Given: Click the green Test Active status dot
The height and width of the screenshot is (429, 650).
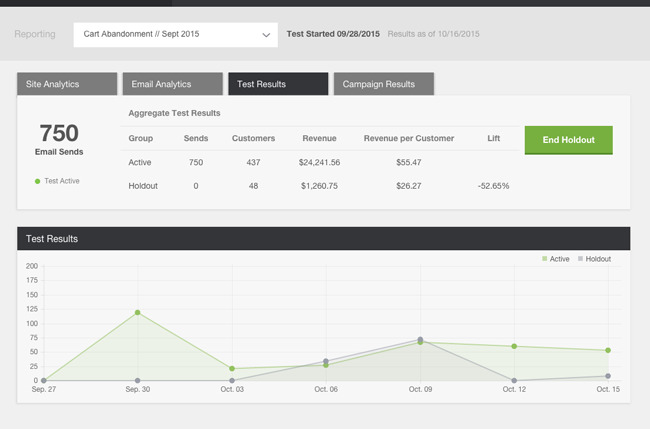Looking at the screenshot, I should pyautogui.click(x=38, y=181).
